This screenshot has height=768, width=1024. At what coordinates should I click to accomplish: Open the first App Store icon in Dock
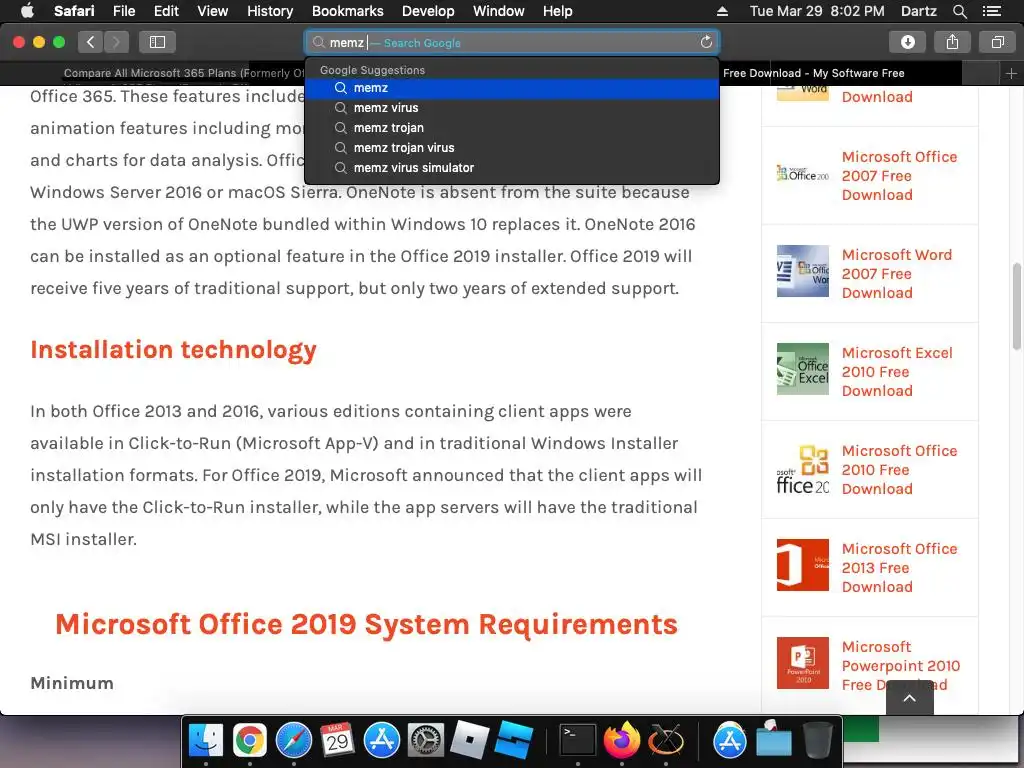coord(381,741)
